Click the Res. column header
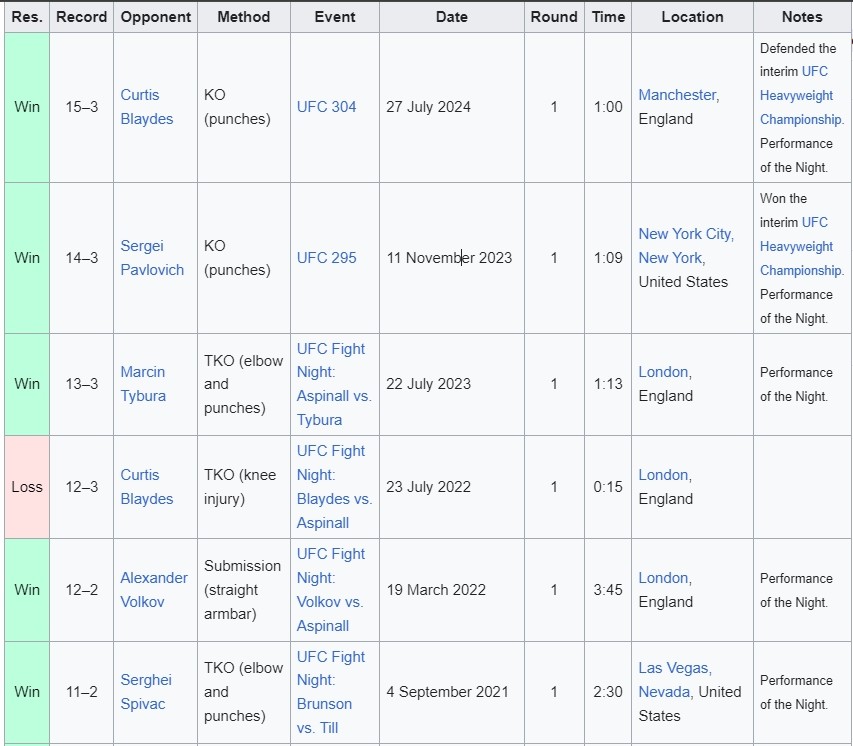The height and width of the screenshot is (746, 853). [x=27, y=17]
